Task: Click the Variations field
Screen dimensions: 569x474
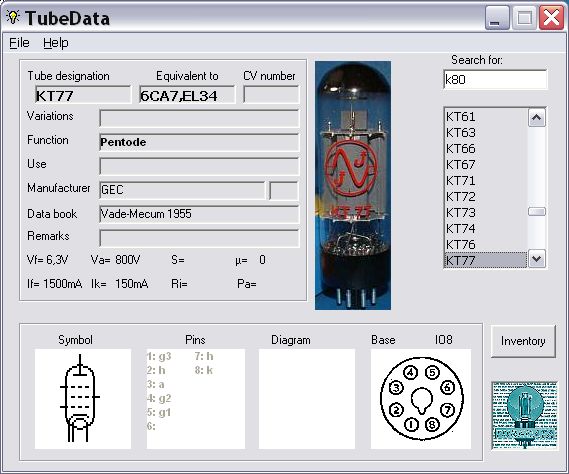Action: pos(199,118)
